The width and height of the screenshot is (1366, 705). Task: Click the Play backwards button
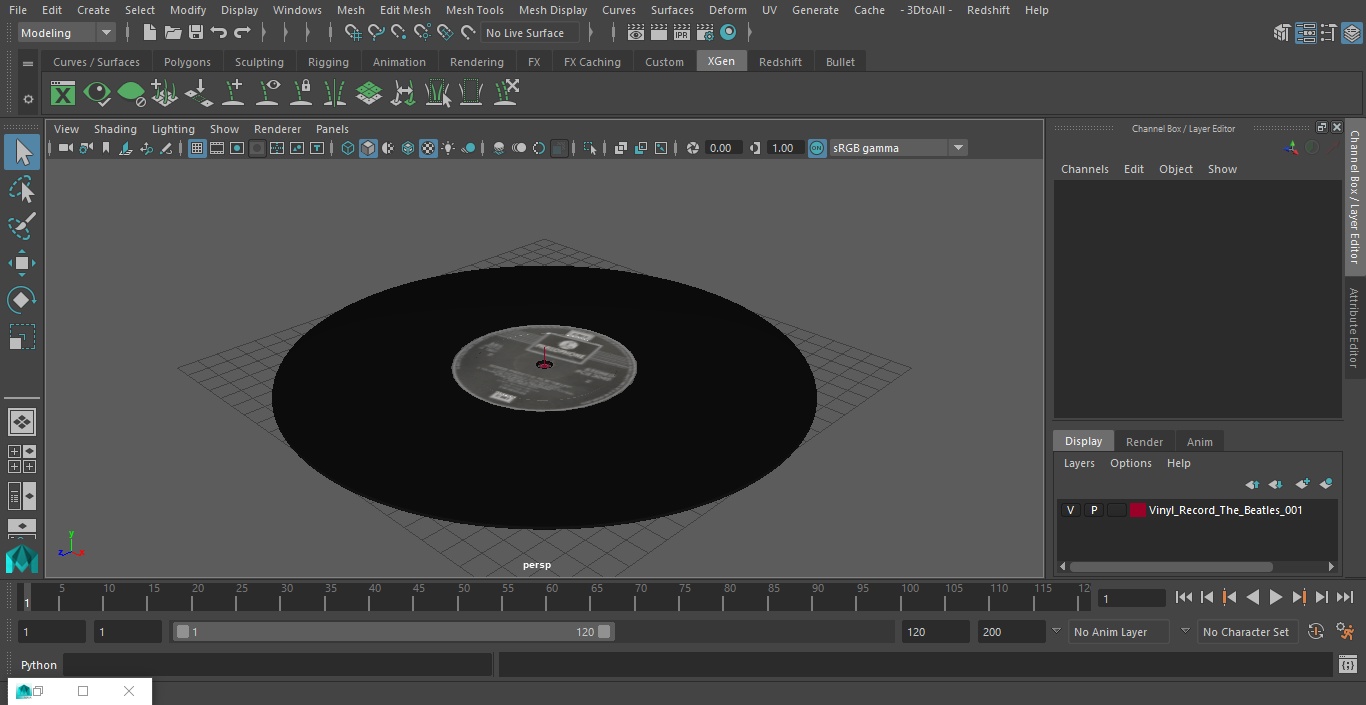point(1253,597)
